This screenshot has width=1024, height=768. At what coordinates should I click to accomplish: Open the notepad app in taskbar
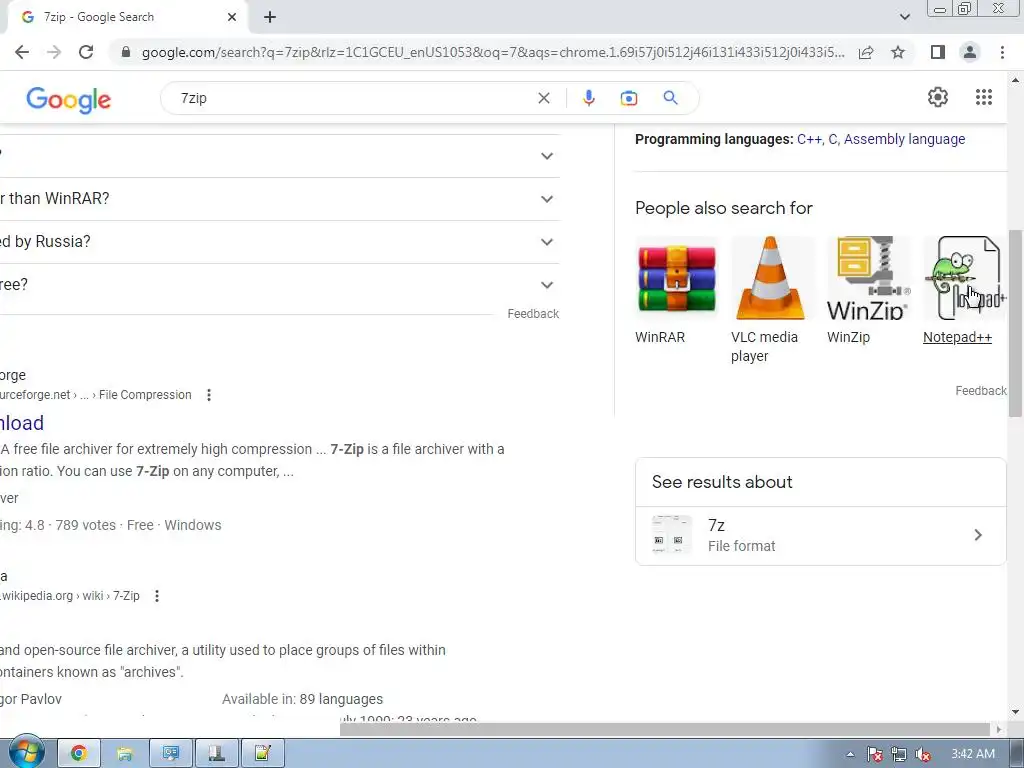tap(263, 754)
